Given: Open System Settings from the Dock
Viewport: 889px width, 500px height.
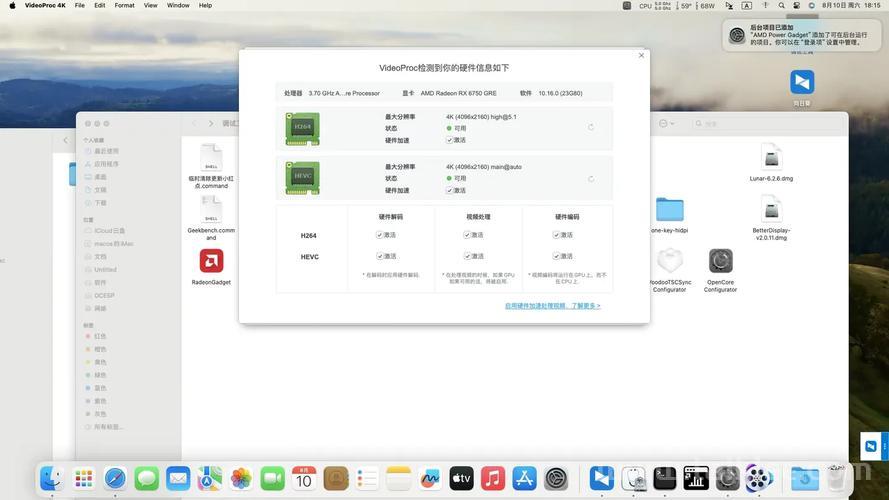Looking at the screenshot, I should tap(556, 478).
